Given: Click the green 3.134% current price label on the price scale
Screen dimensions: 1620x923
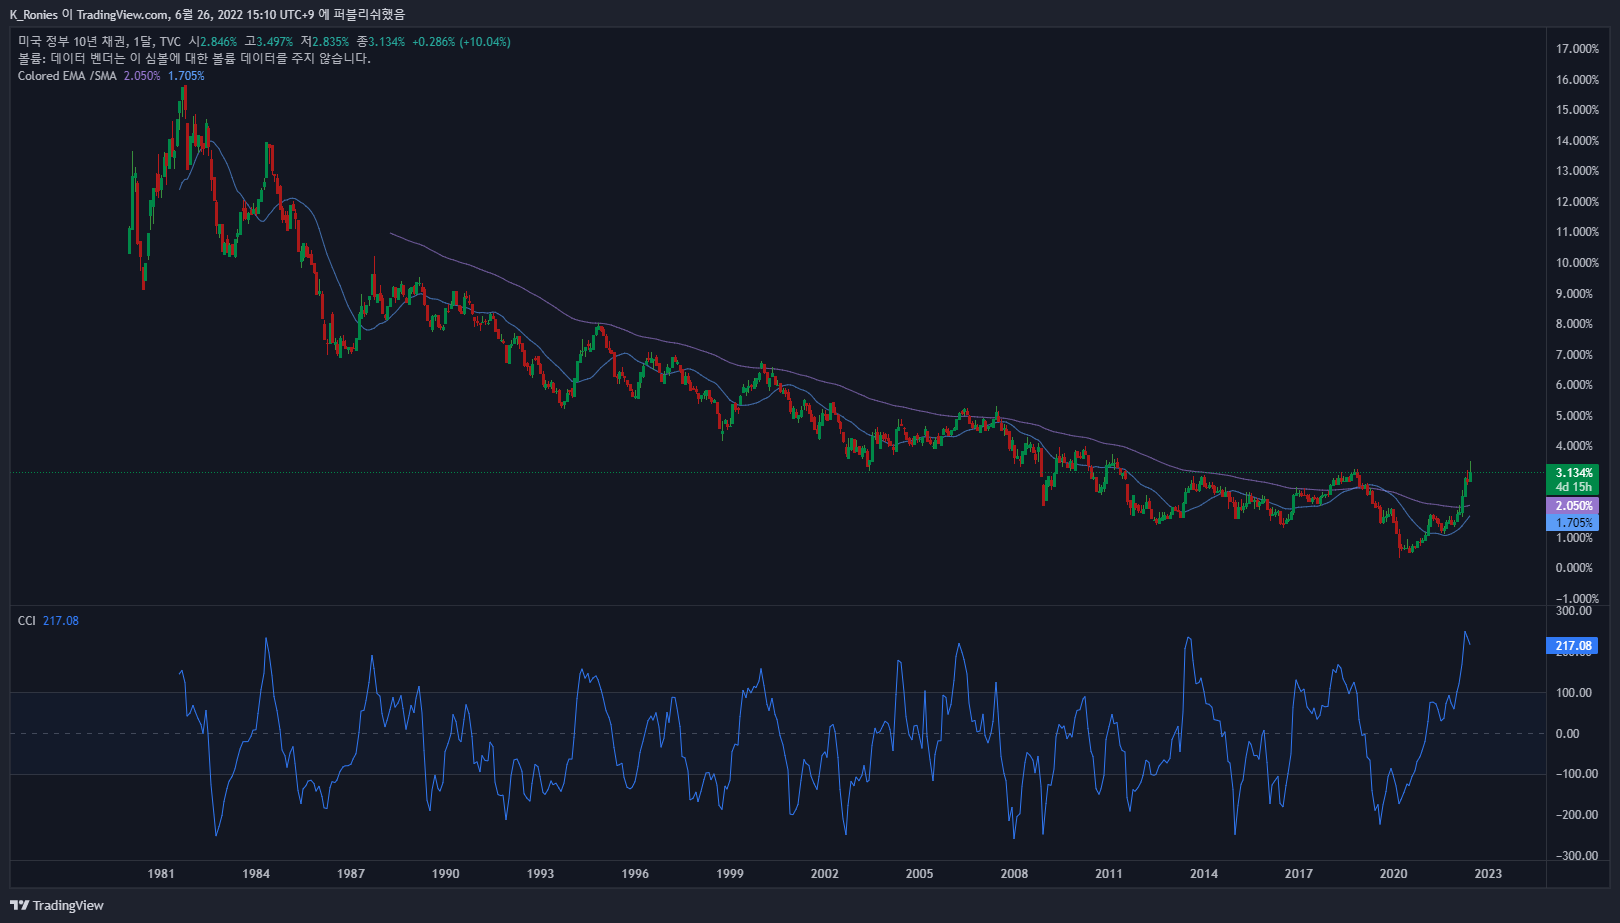Looking at the screenshot, I should pos(1573,473).
